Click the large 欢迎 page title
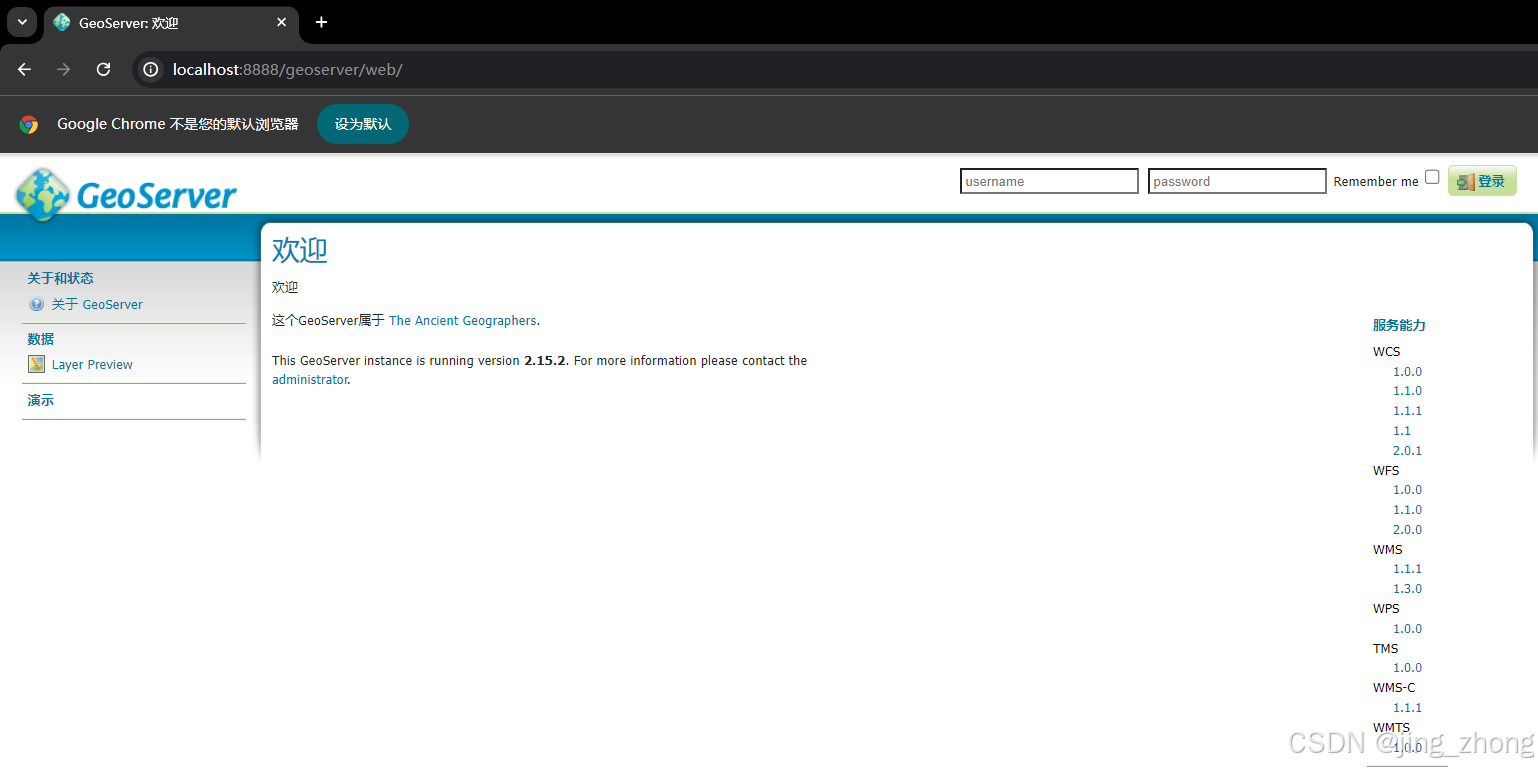The width and height of the screenshot is (1538, 769). (x=300, y=250)
